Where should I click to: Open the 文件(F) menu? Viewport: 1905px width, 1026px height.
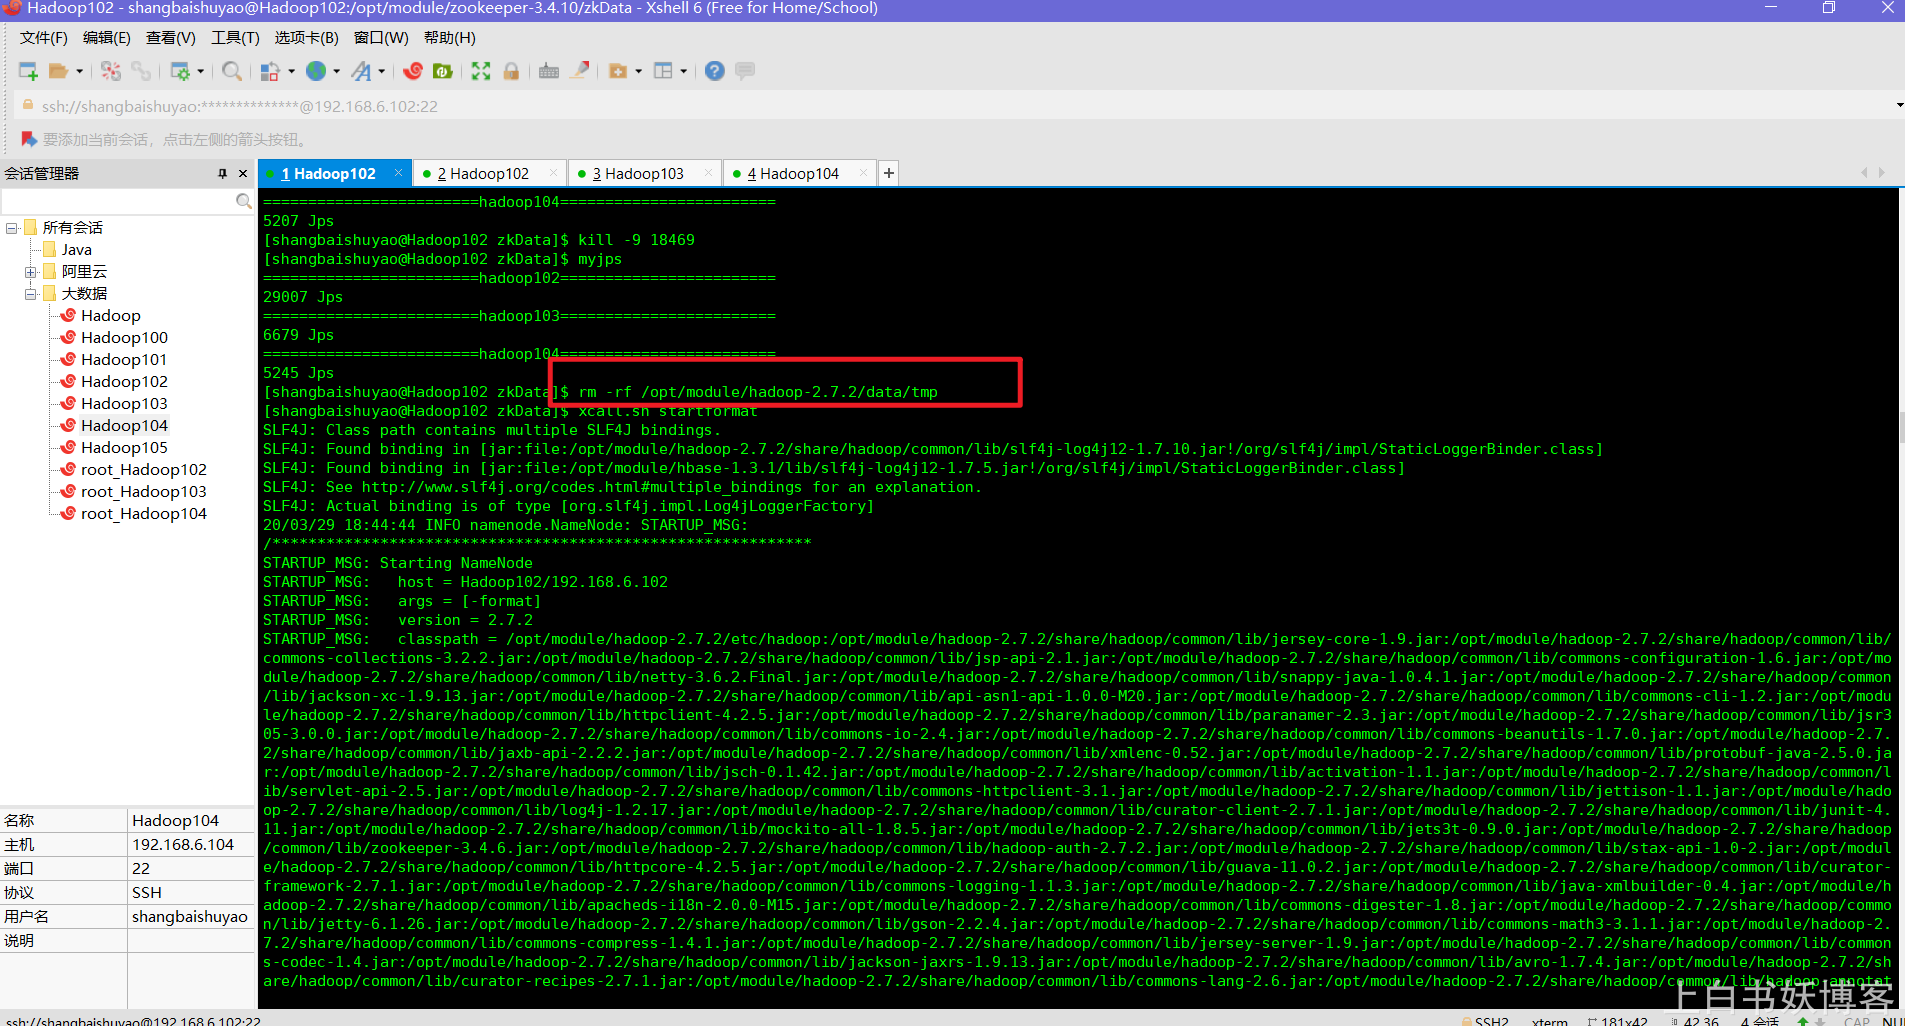pyautogui.click(x=44, y=38)
